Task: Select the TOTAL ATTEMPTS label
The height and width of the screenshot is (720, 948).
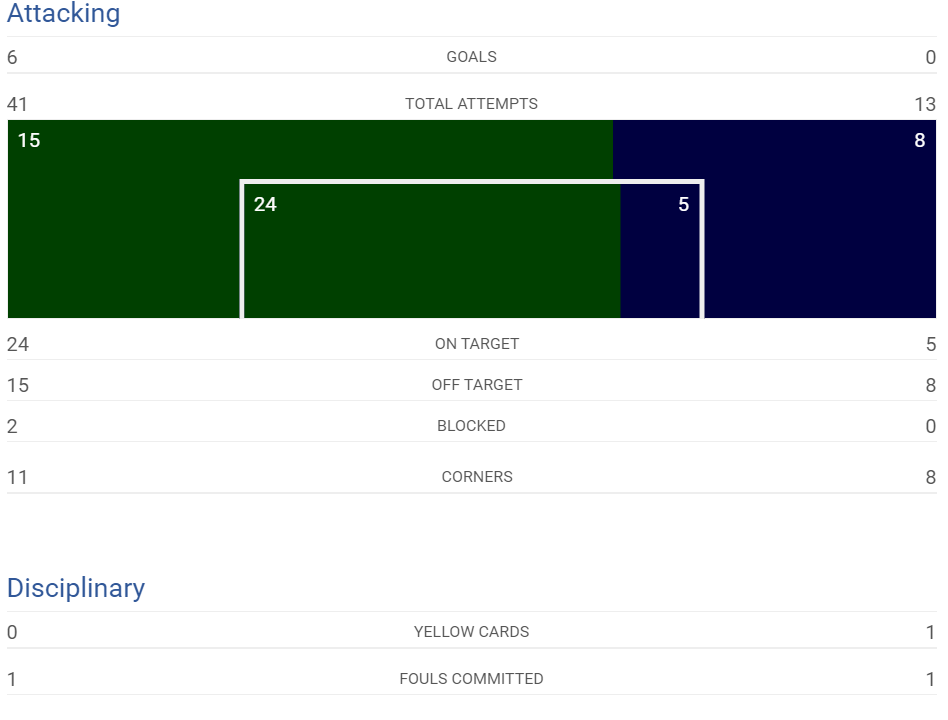Action: 472,104
